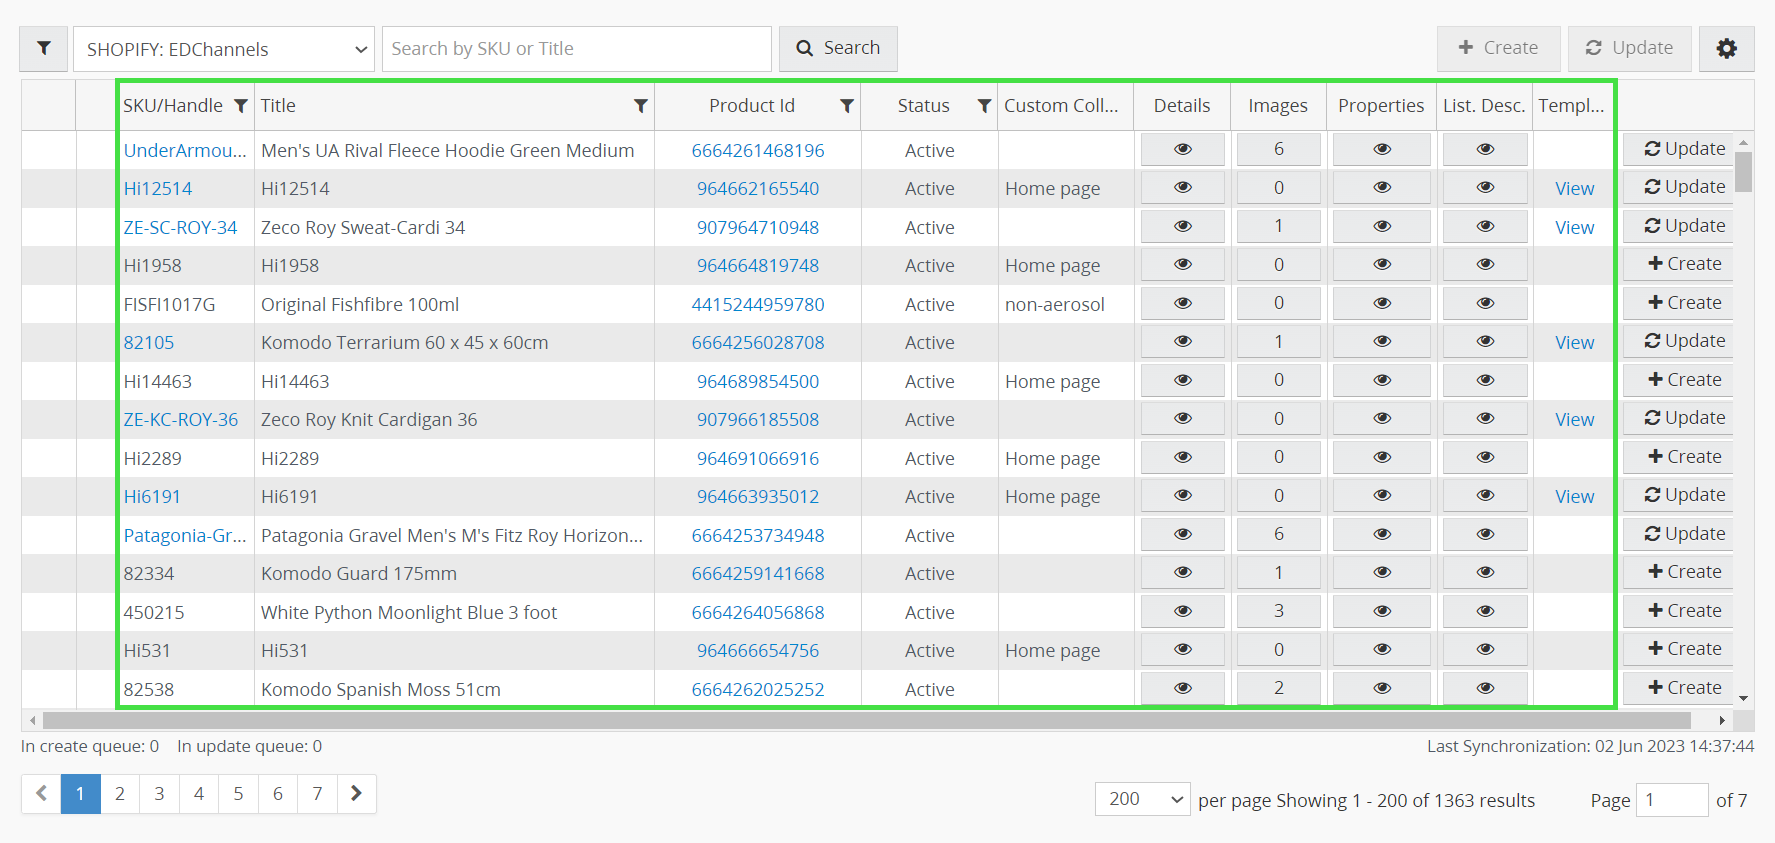The height and width of the screenshot is (843, 1775).
Task: View properties of Original Fishfibre 100ml
Action: [1381, 303]
